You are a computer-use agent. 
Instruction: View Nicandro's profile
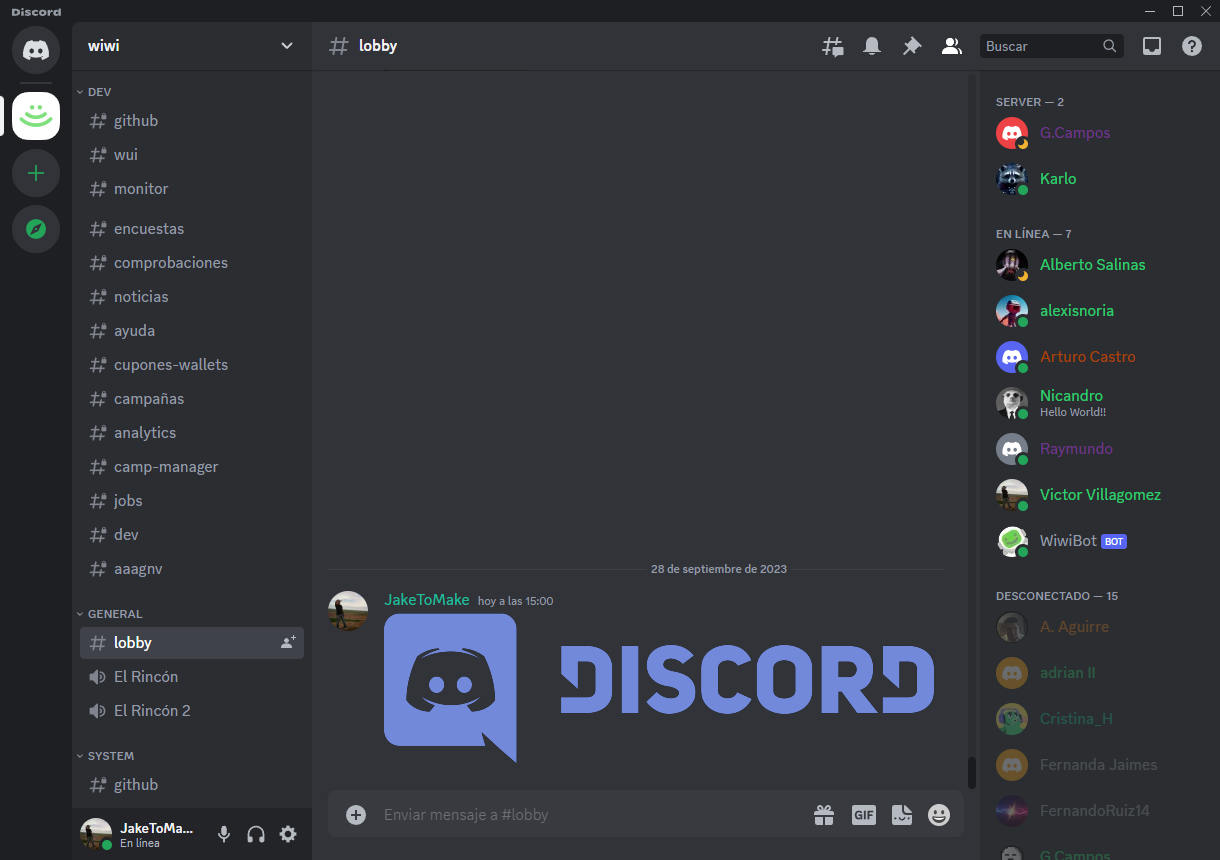tap(1098, 403)
